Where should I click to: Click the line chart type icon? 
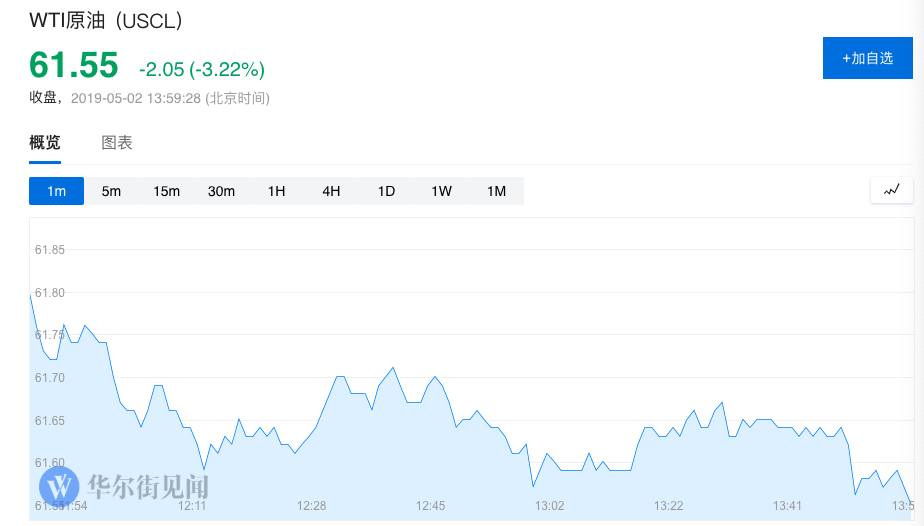click(x=891, y=190)
